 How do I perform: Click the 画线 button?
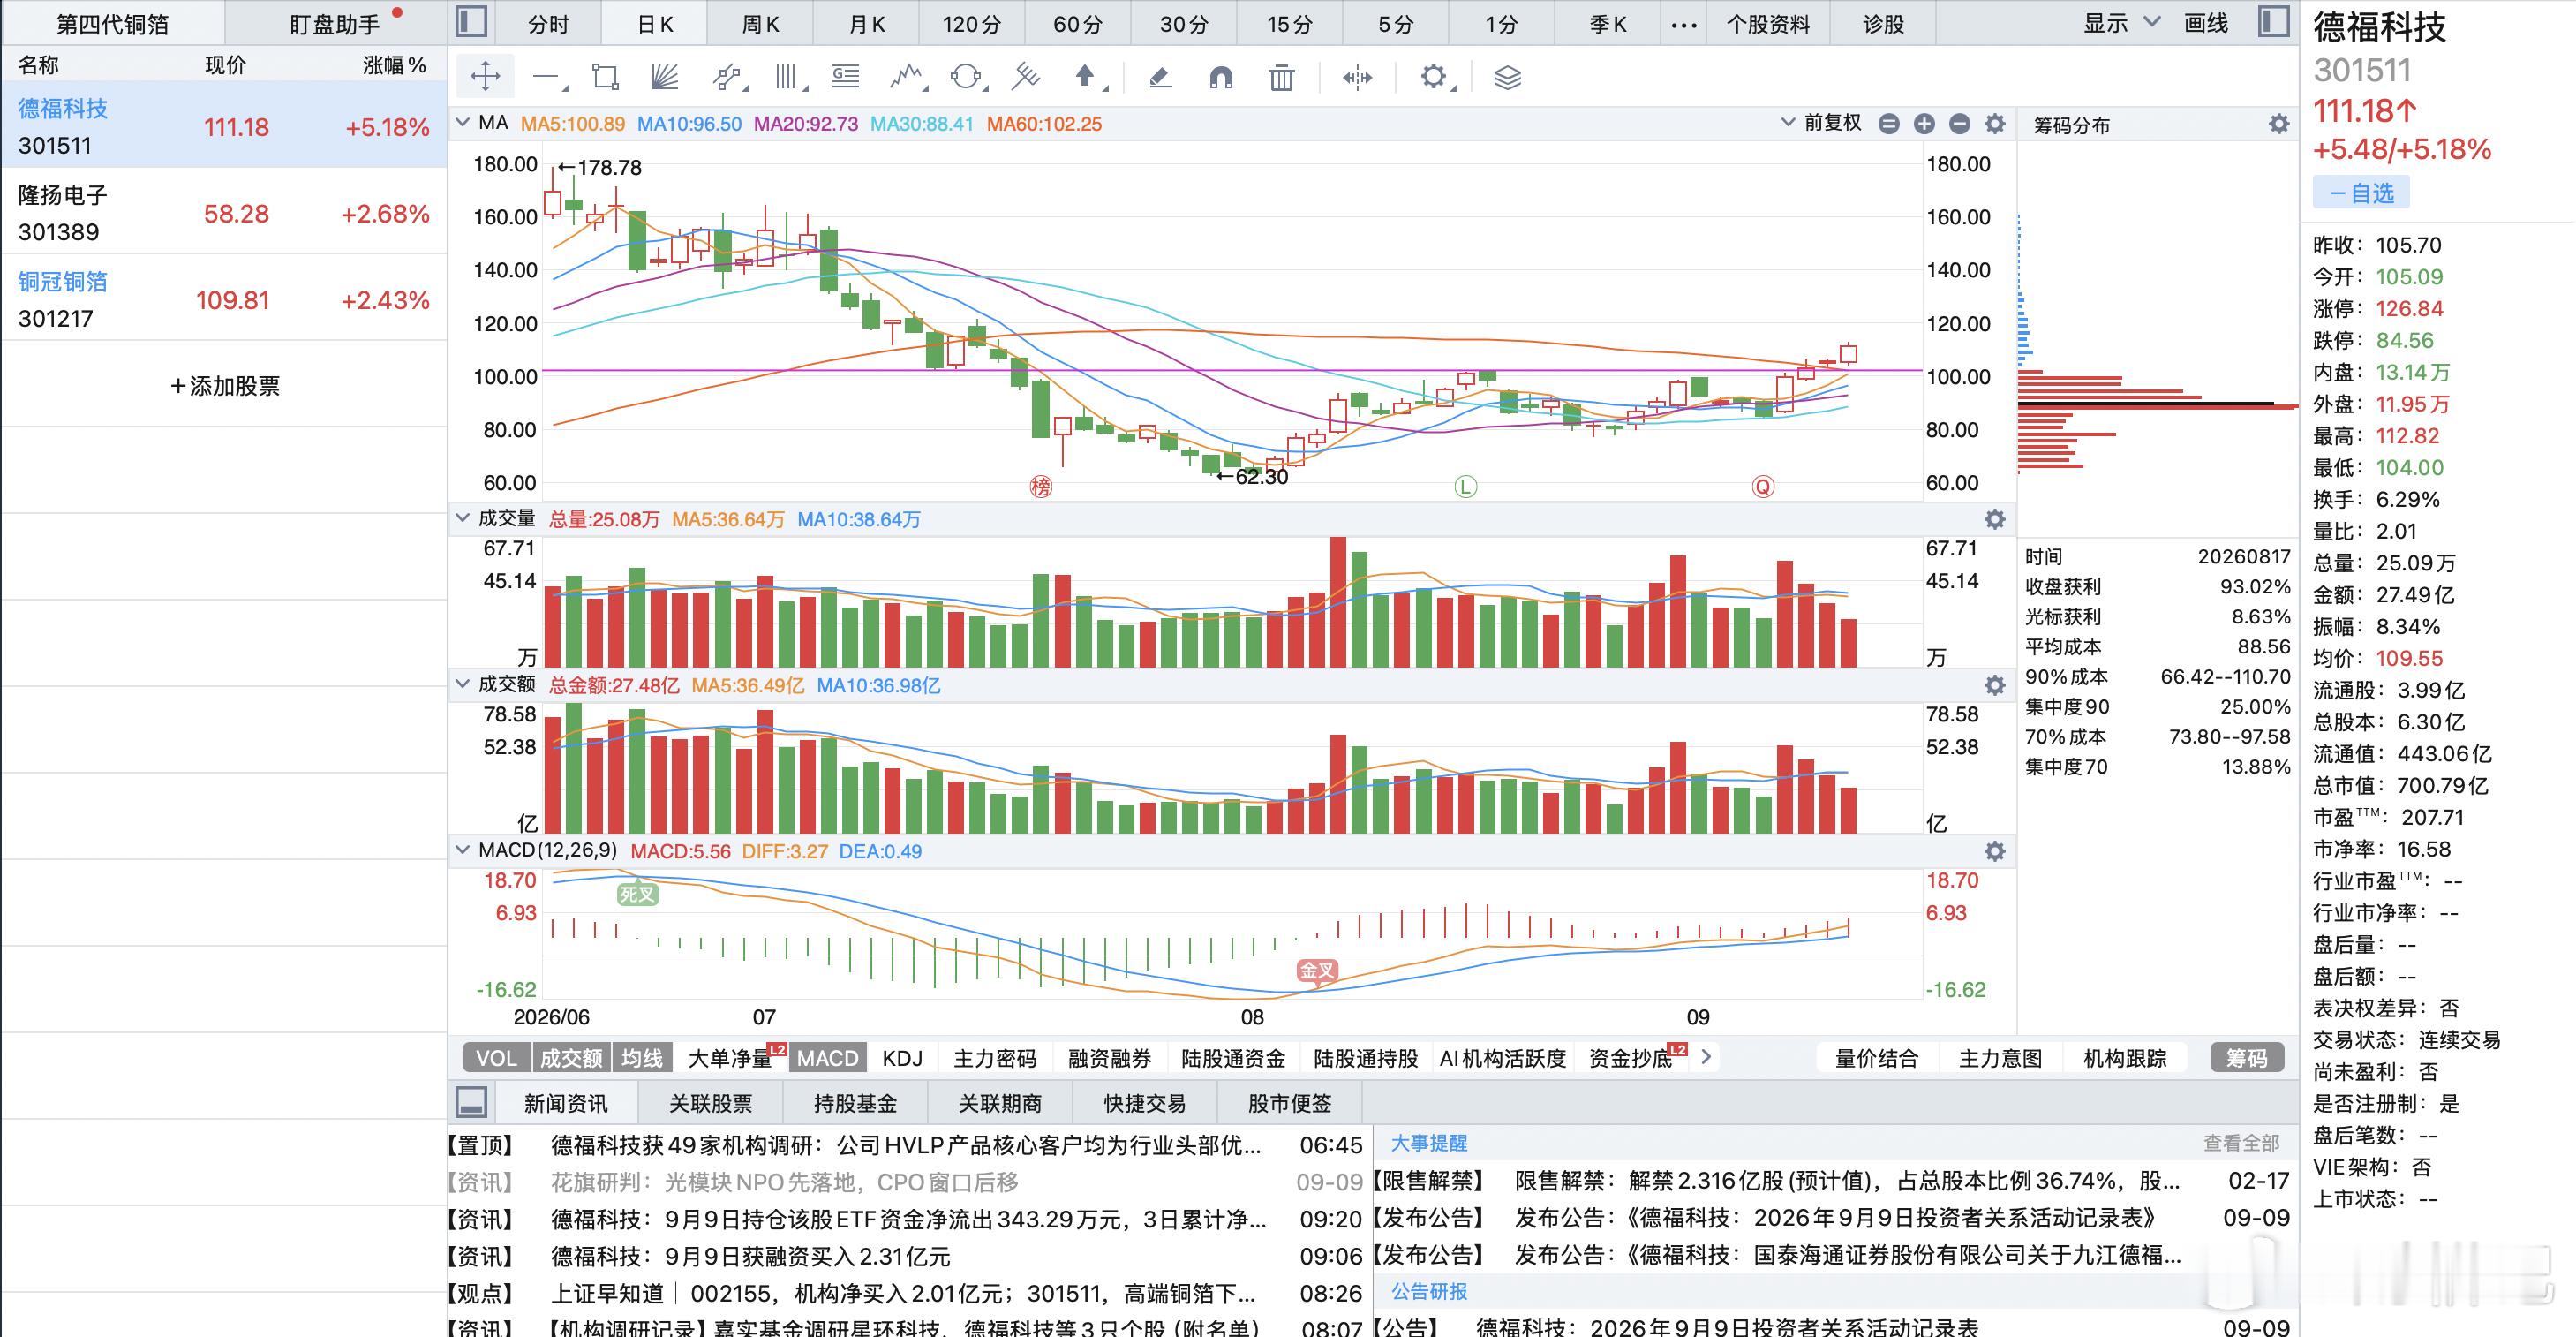(x=2205, y=23)
